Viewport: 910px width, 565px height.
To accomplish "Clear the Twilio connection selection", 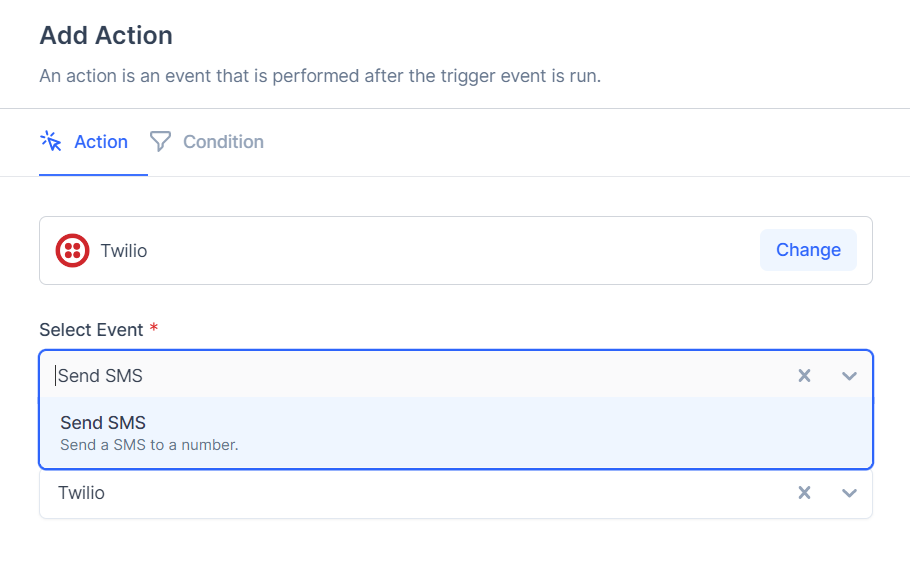I will pyautogui.click(x=804, y=493).
